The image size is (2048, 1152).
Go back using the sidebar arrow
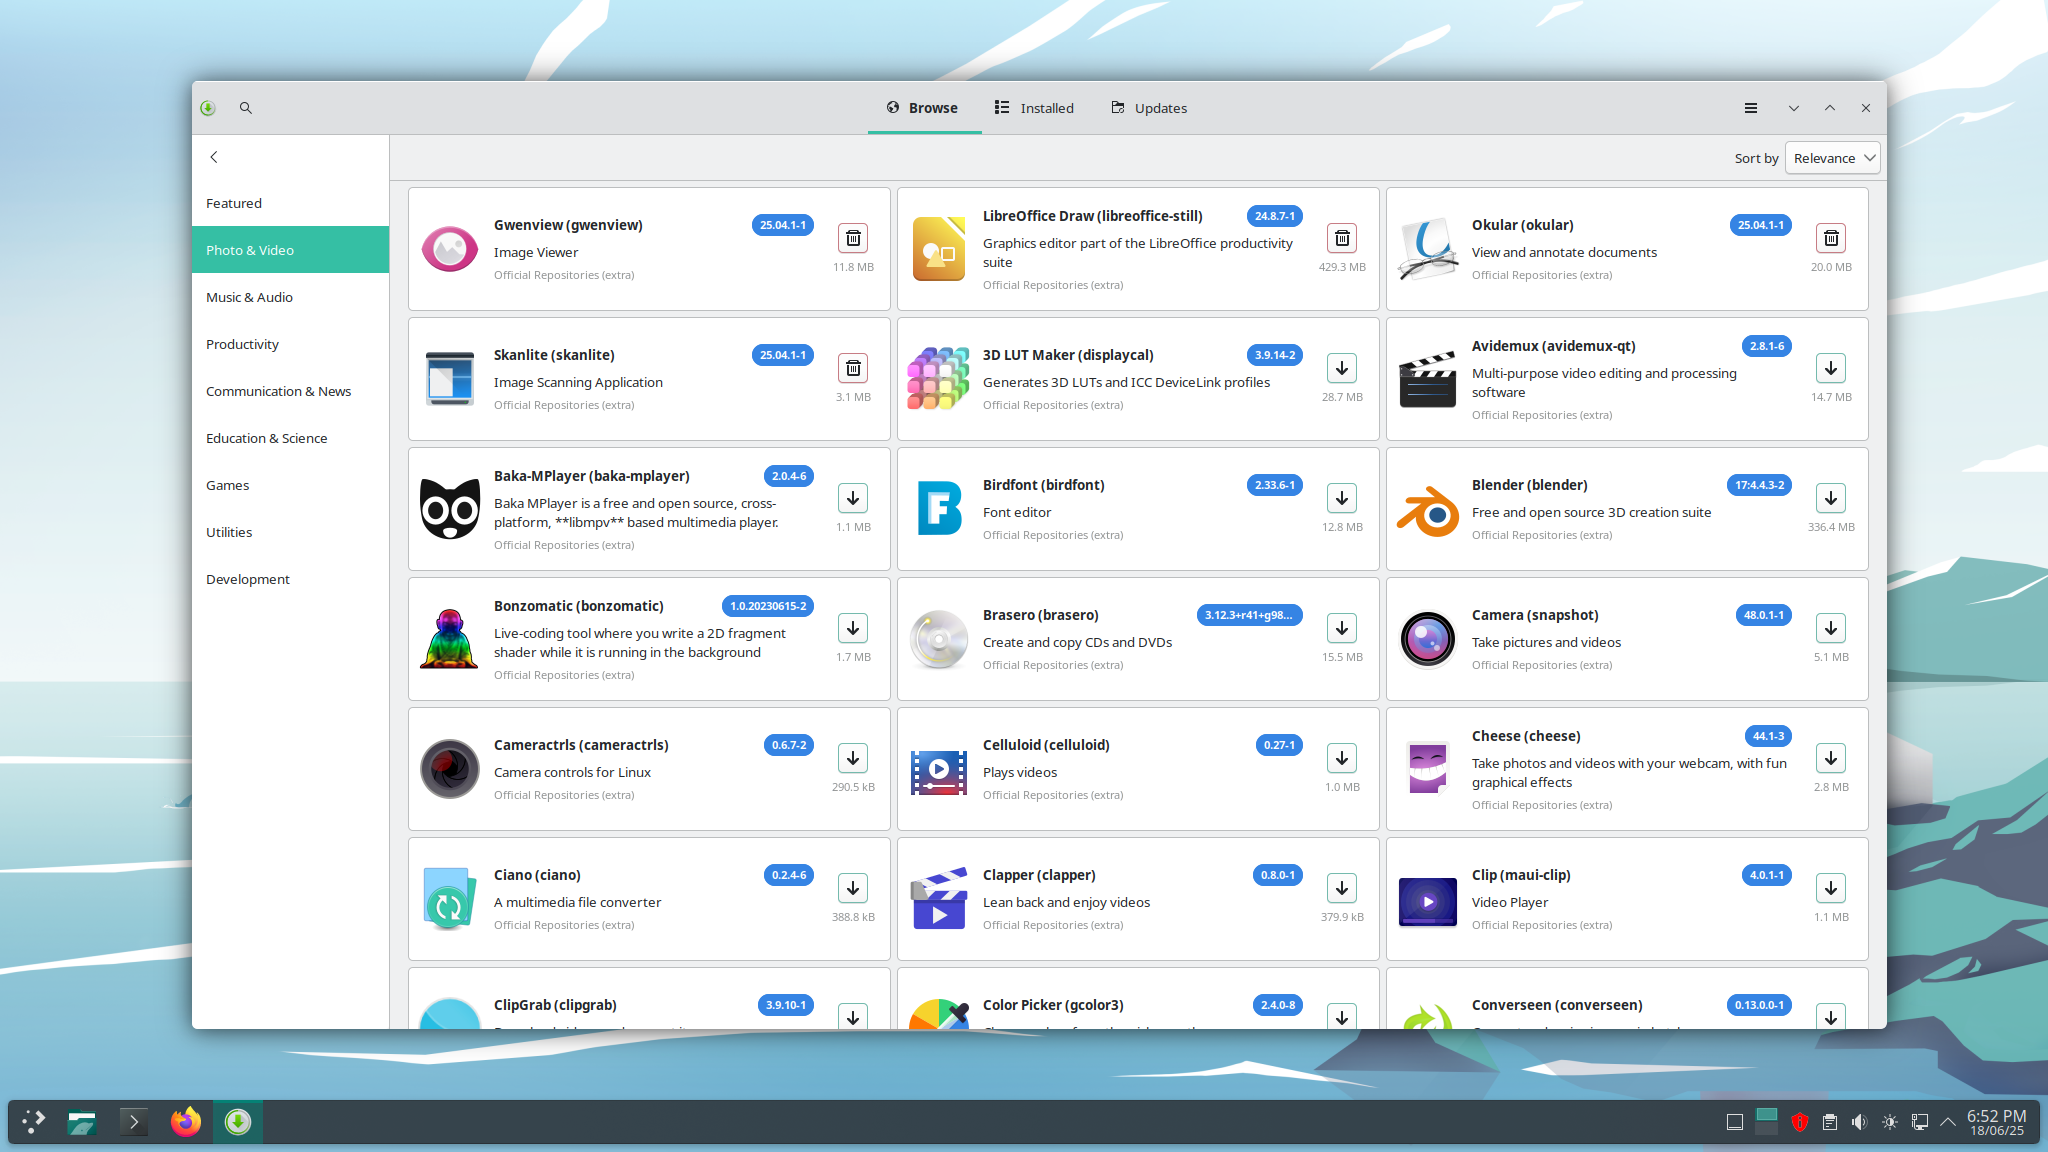point(214,157)
